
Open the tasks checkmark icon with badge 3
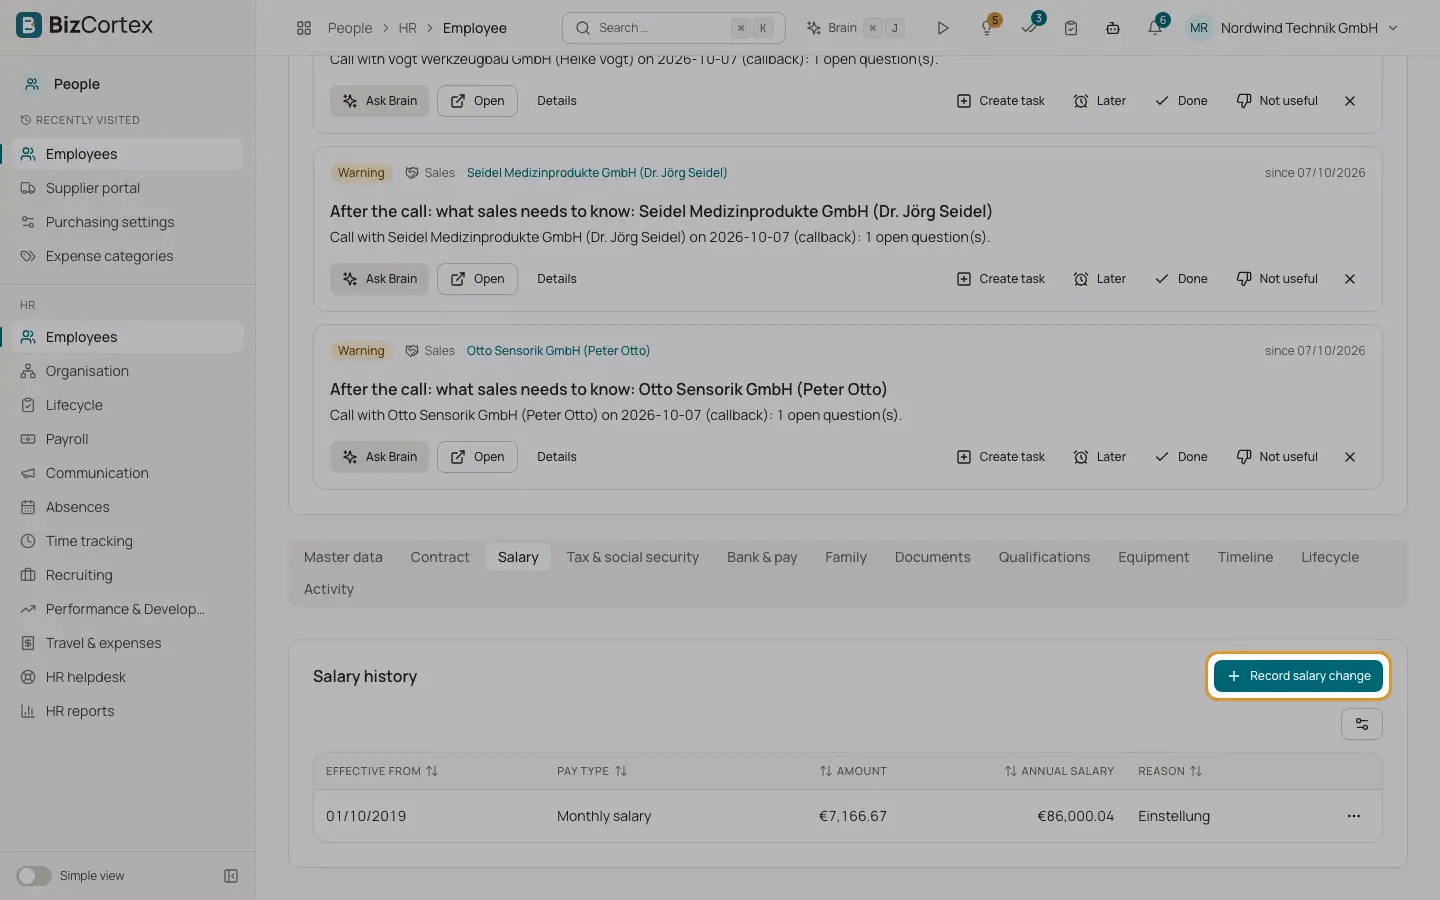(1029, 28)
